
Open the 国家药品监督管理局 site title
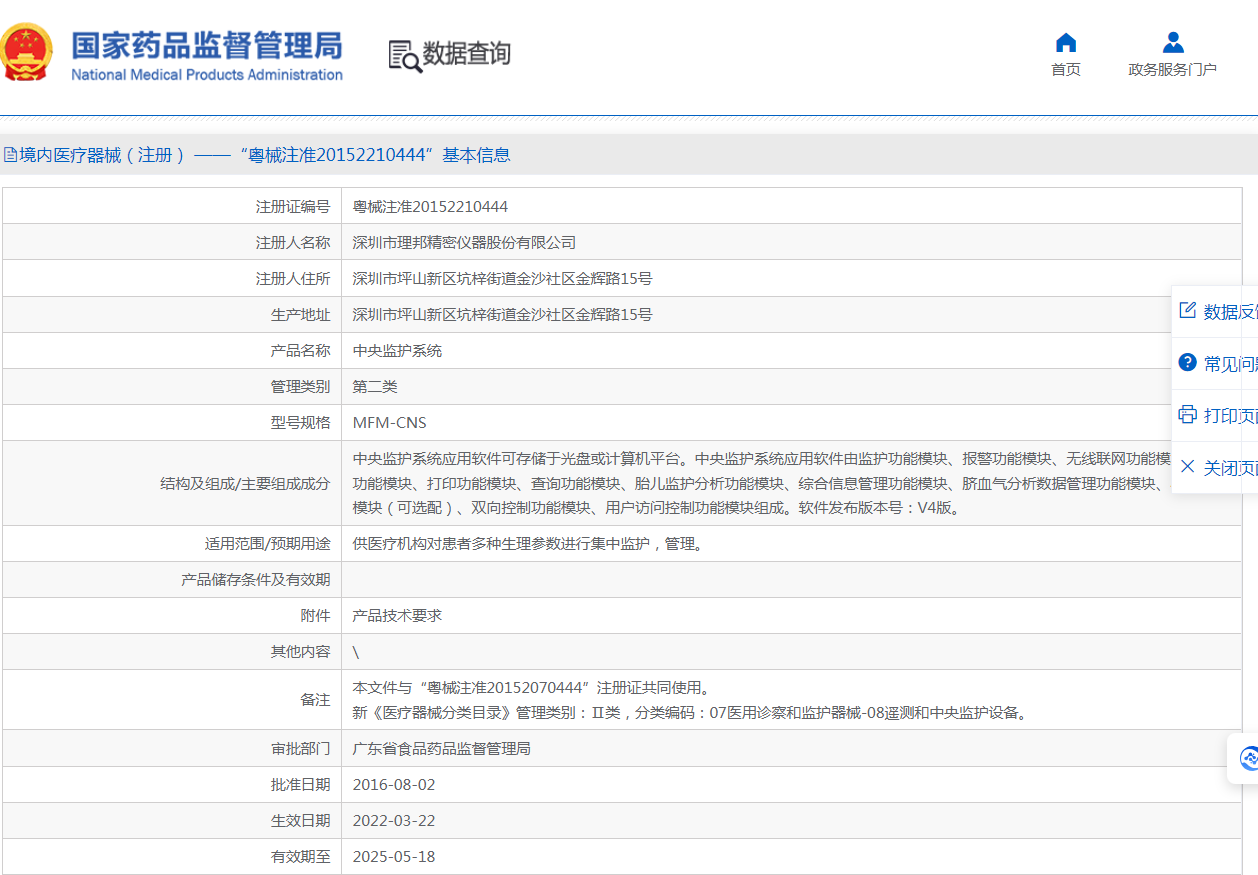coord(207,54)
